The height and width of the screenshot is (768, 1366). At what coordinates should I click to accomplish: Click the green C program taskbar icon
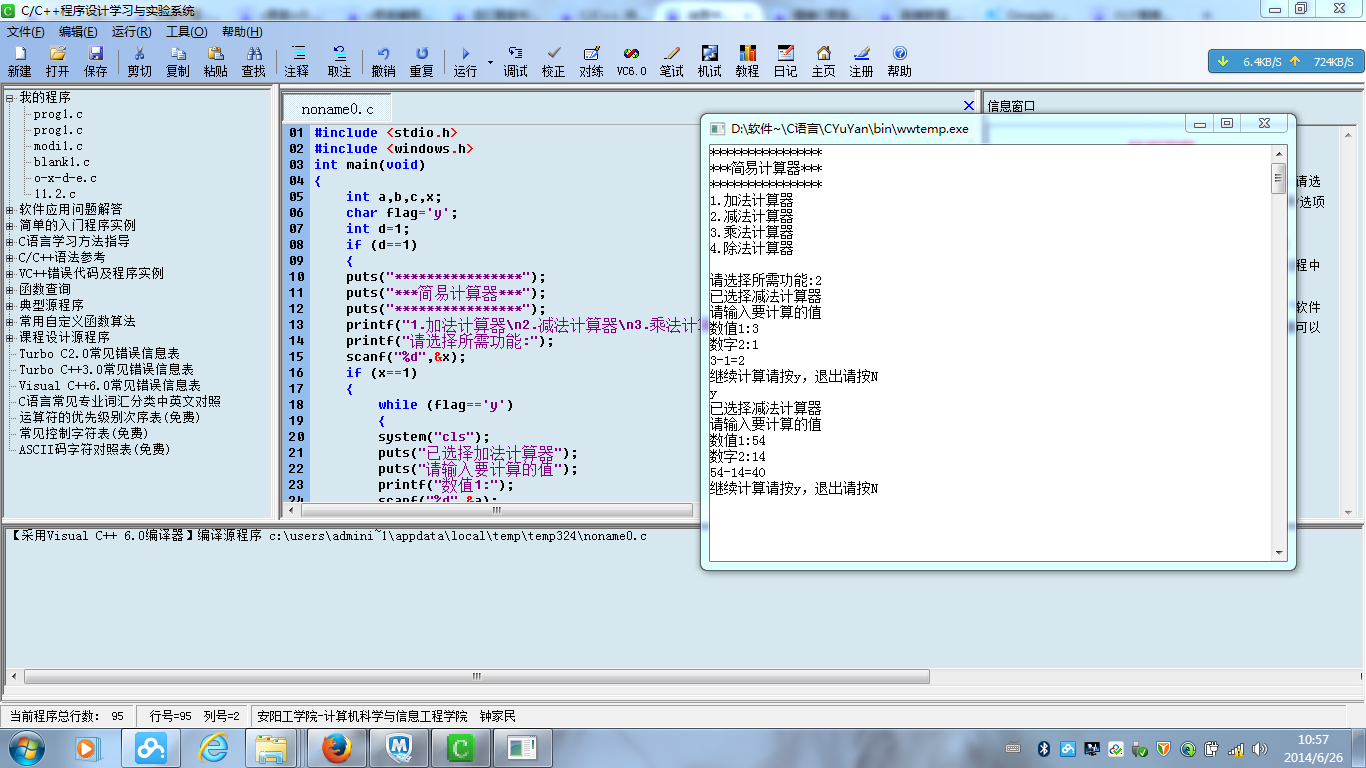[x=460, y=747]
